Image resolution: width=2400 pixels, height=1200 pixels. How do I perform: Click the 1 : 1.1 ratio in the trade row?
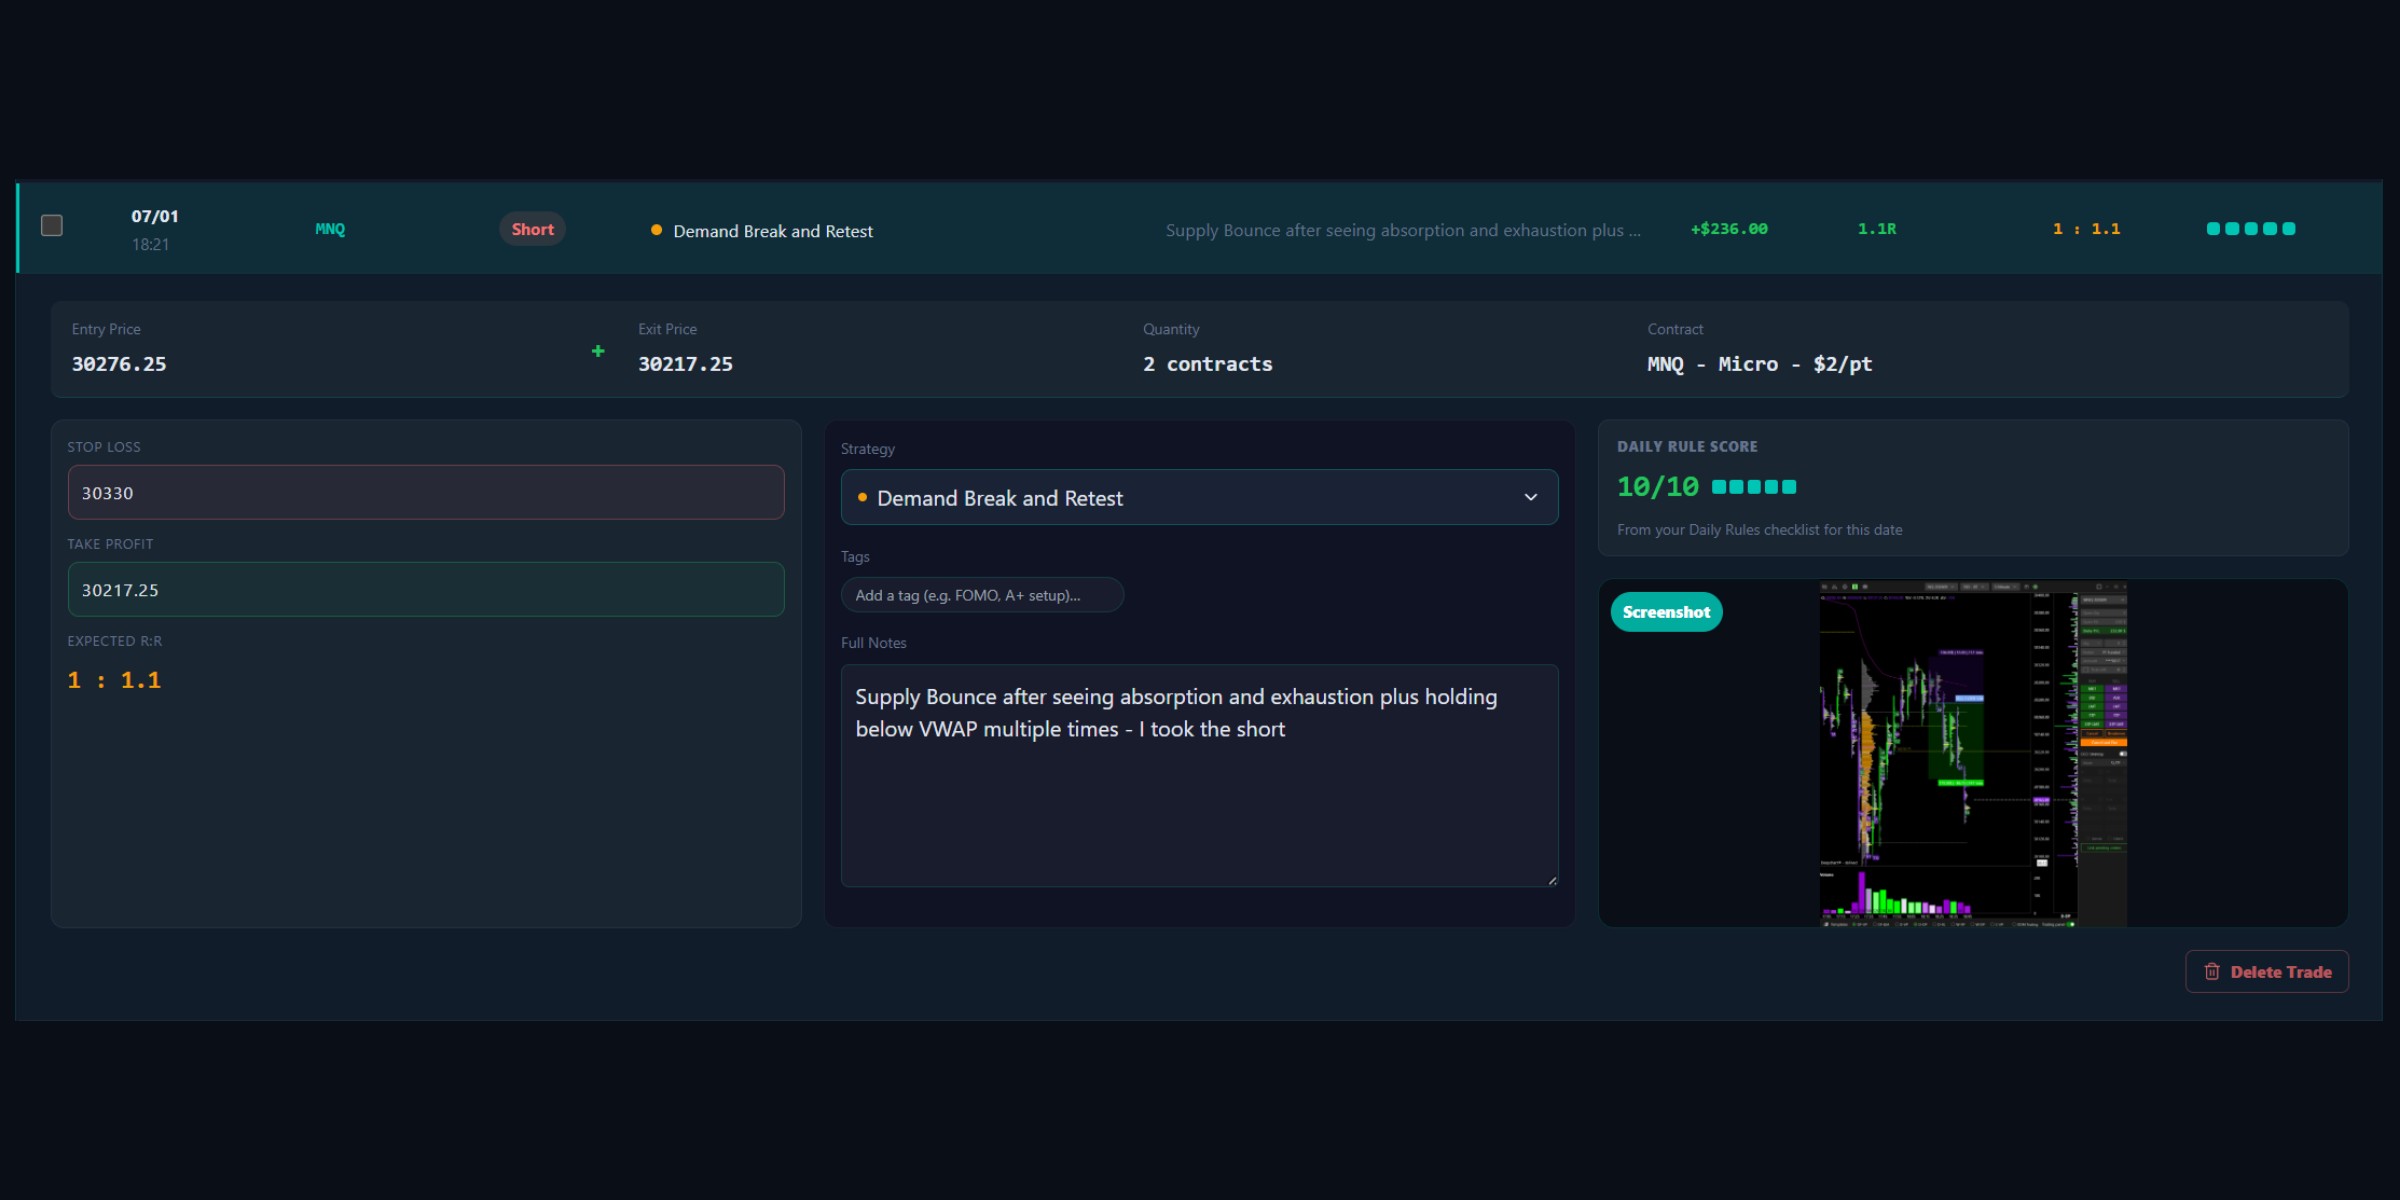[x=2086, y=229]
